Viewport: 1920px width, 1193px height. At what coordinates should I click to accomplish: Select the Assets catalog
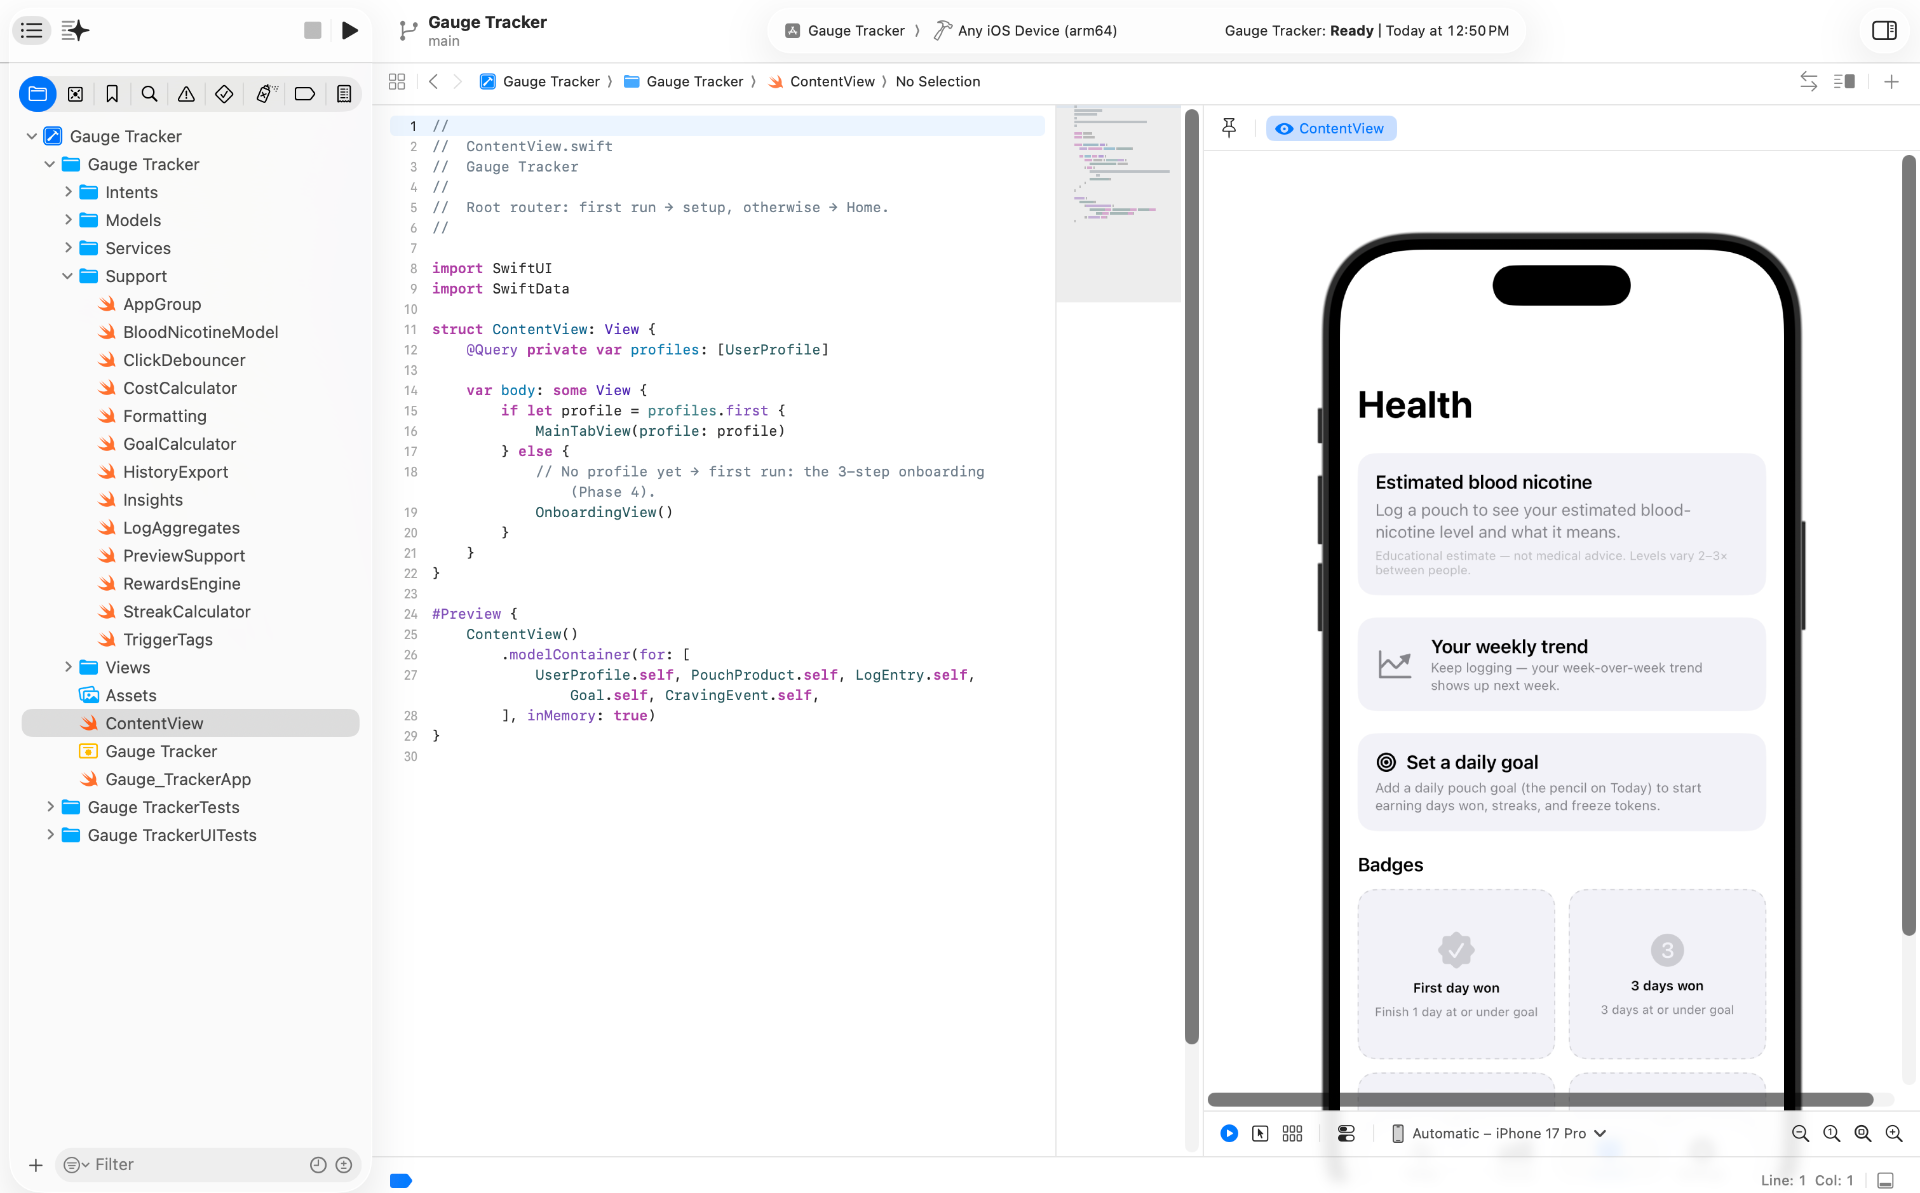(x=131, y=695)
